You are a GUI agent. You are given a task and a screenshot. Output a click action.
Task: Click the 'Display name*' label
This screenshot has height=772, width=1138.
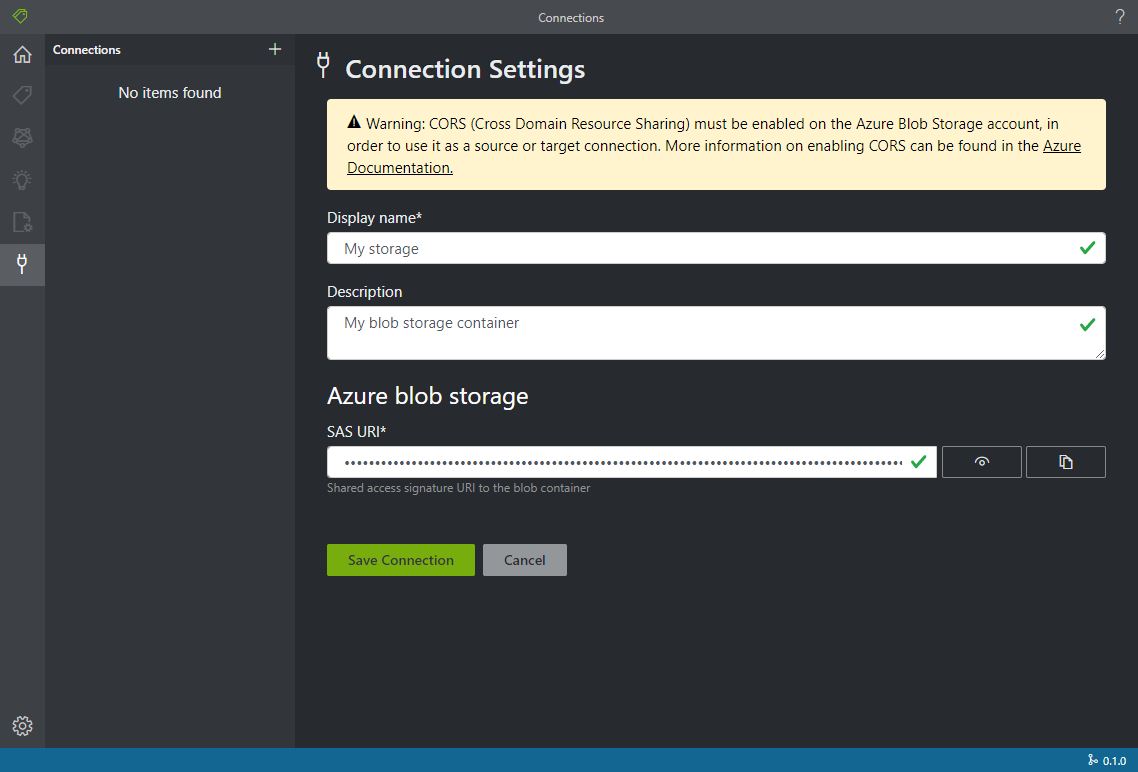tap(374, 218)
